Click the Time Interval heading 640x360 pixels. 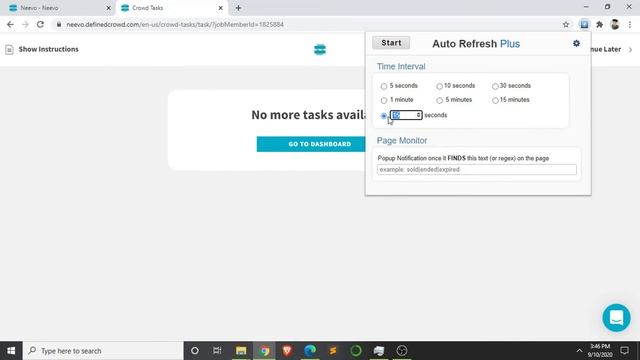[401, 67]
